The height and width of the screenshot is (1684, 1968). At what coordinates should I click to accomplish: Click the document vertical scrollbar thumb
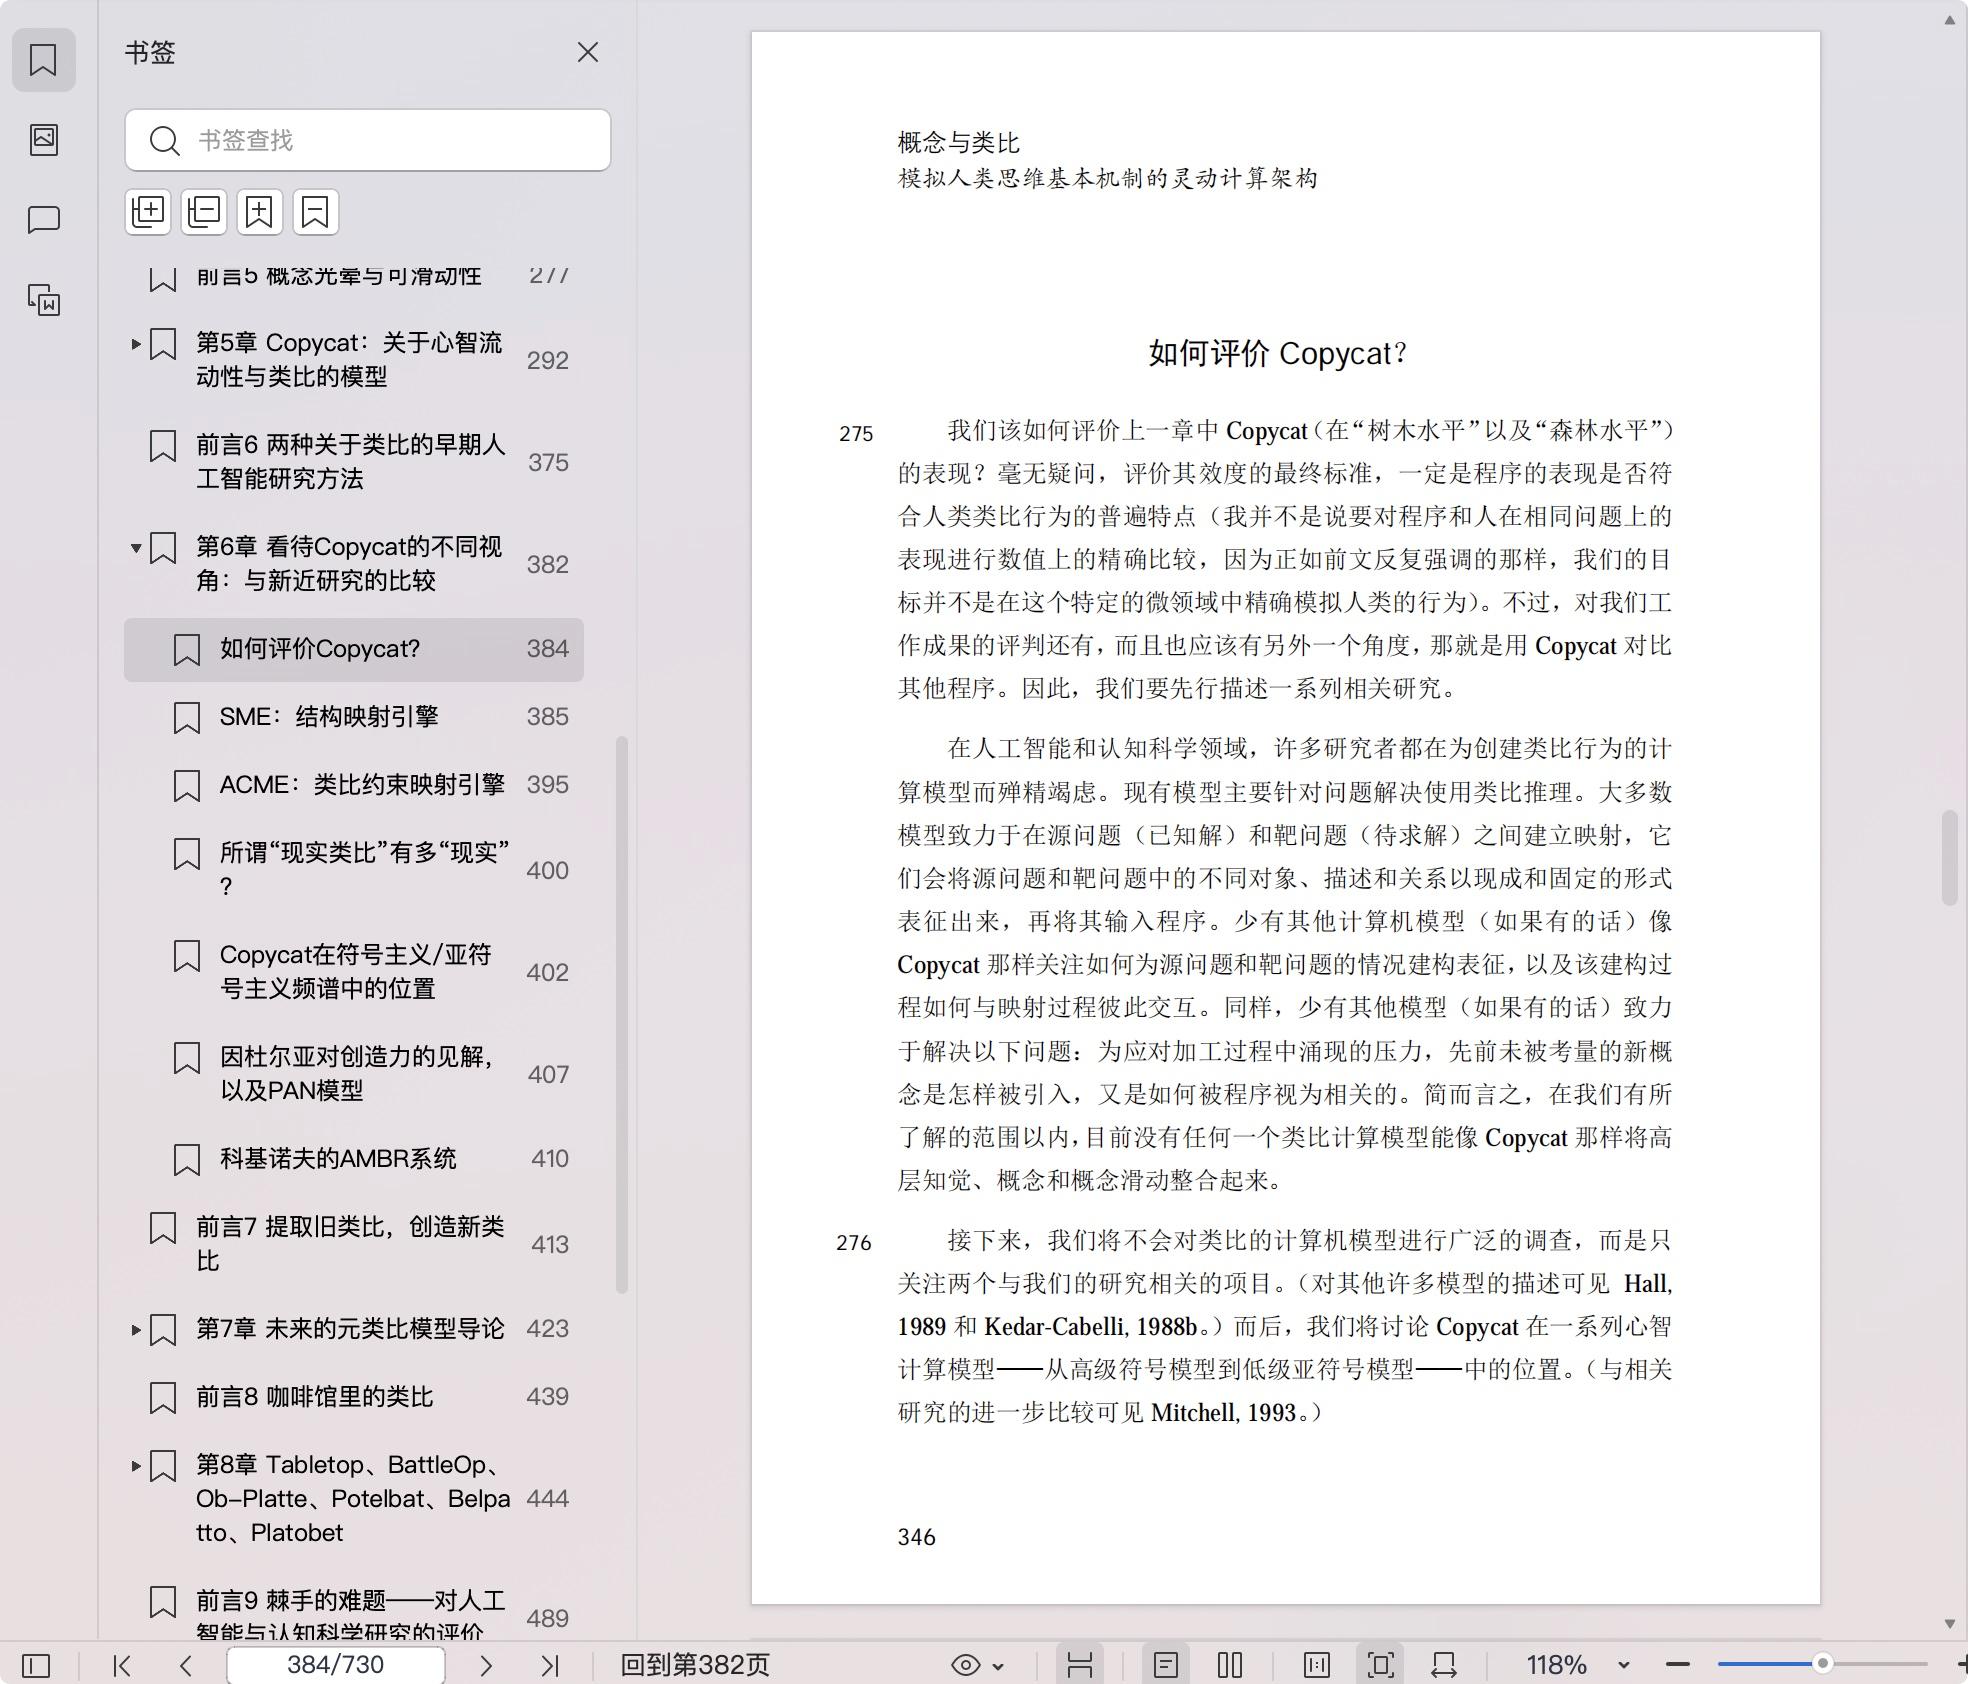(1949, 858)
